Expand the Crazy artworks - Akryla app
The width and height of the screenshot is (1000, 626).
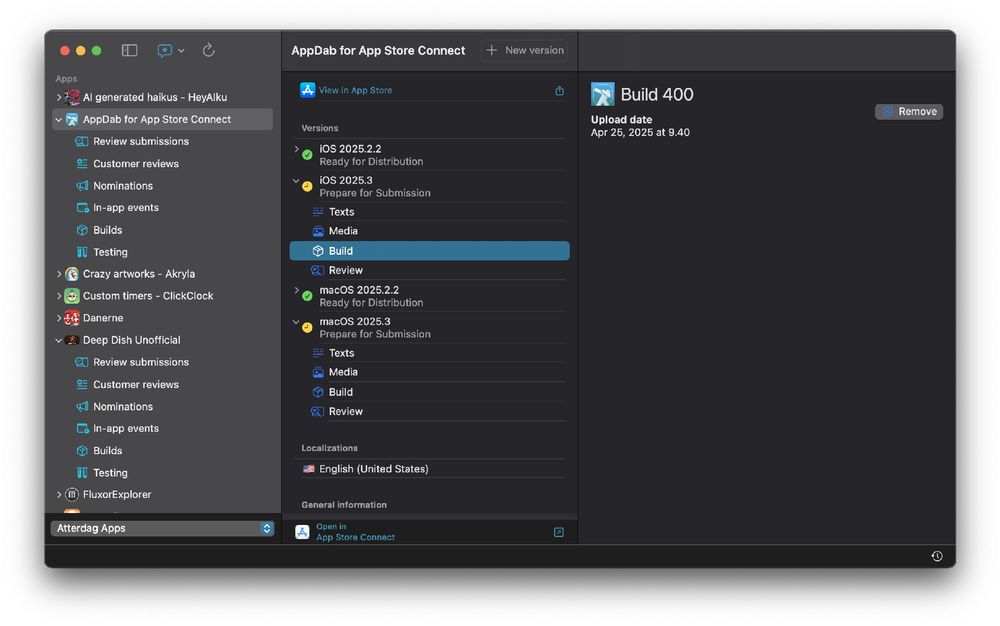[59, 274]
